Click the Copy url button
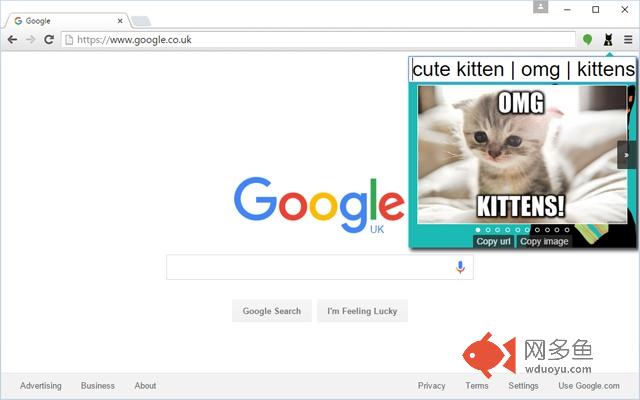Image resolution: width=640 pixels, height=400 pixels. pos(493,242)
